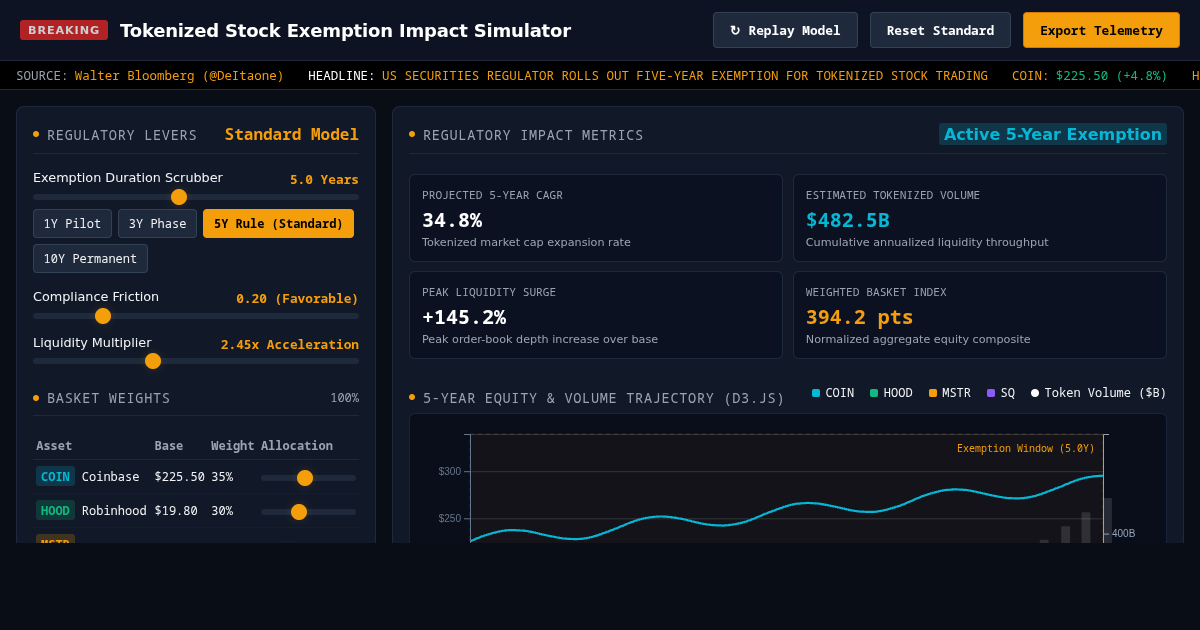The height and width of the screenshot is (630, 1200).
Task: Click the 34.8% CAGR value
Action: [452, 219]
